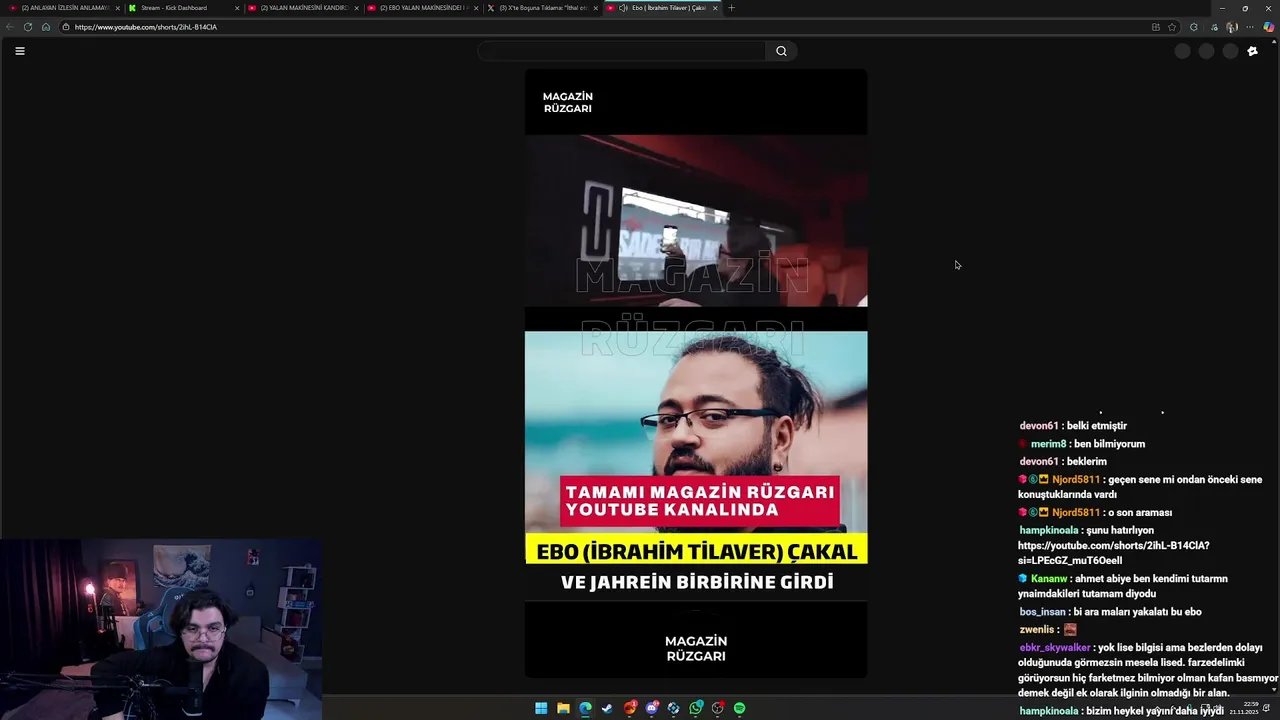This screenshot has height=720, width=1280.
Task: Click chat username Kananw
Action: (x=1049, y=579)
